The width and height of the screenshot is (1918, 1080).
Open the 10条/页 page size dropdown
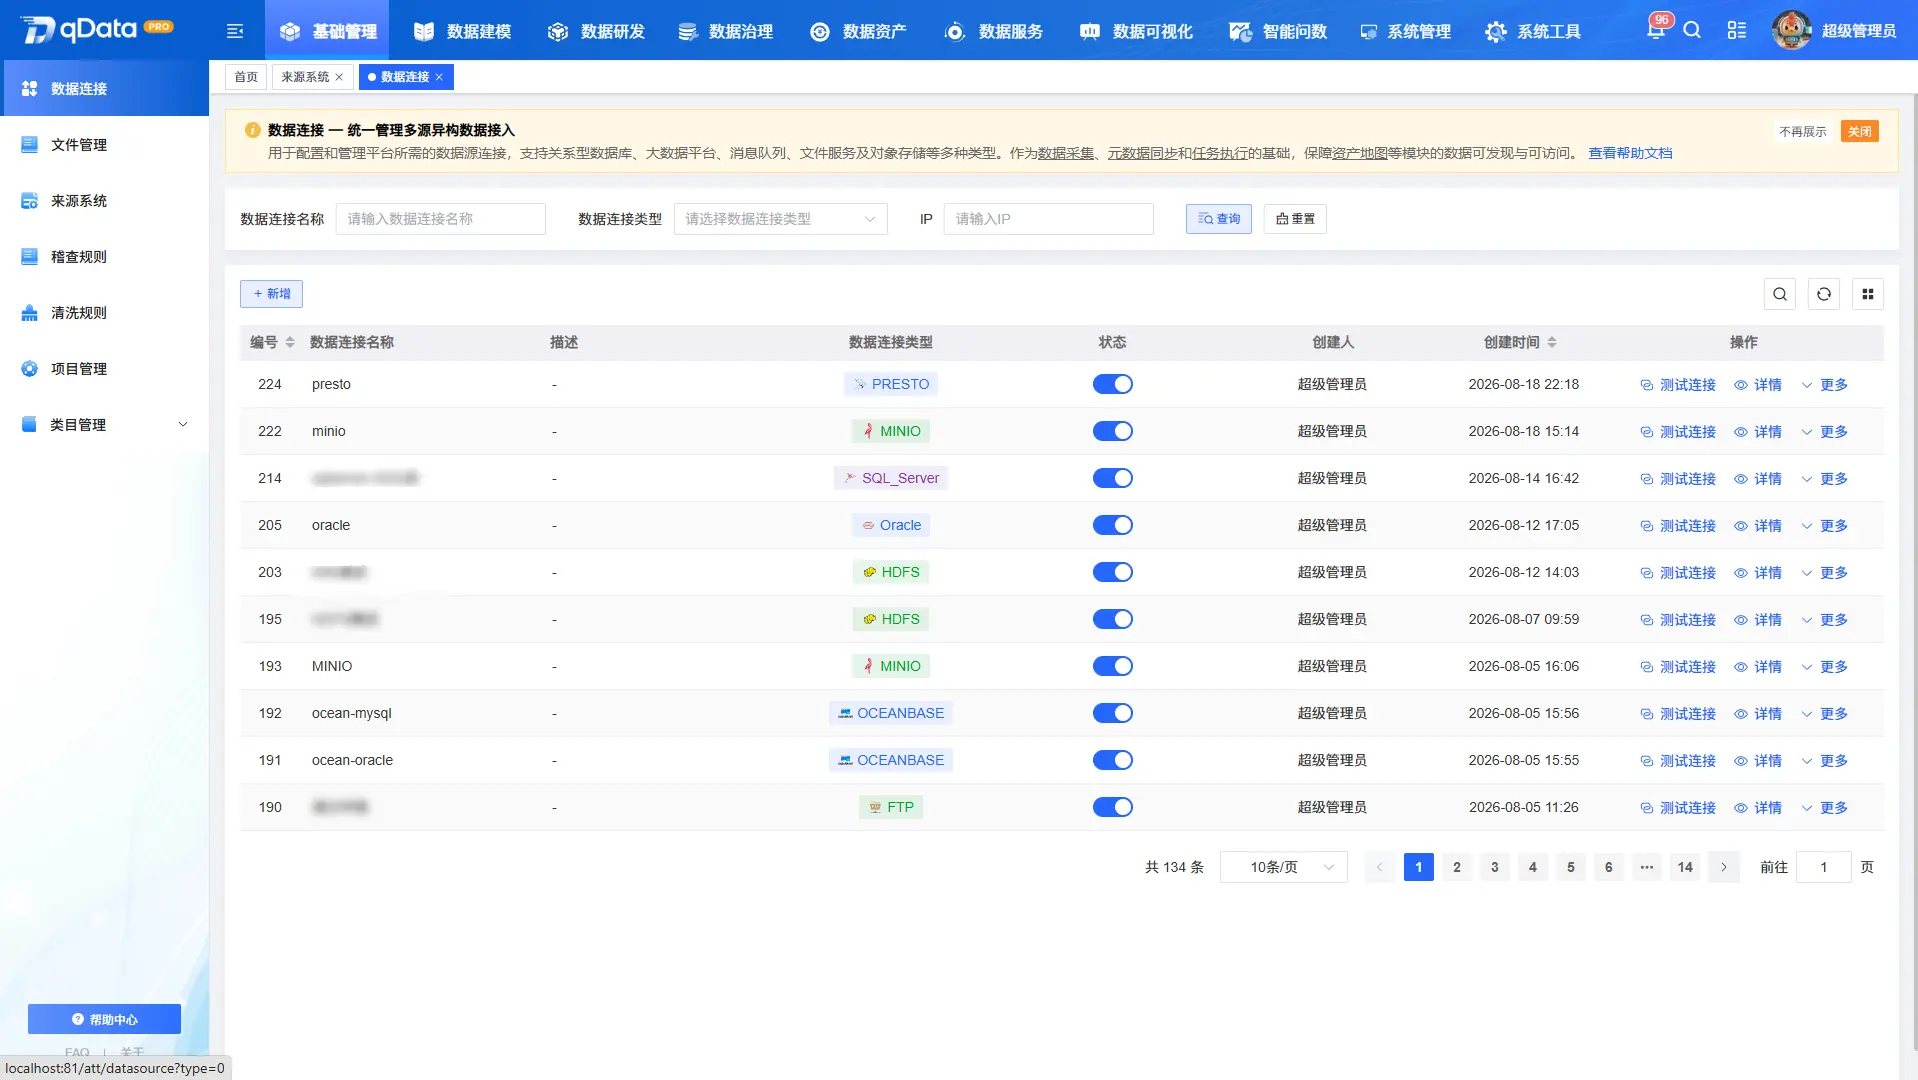[1284, 867]
